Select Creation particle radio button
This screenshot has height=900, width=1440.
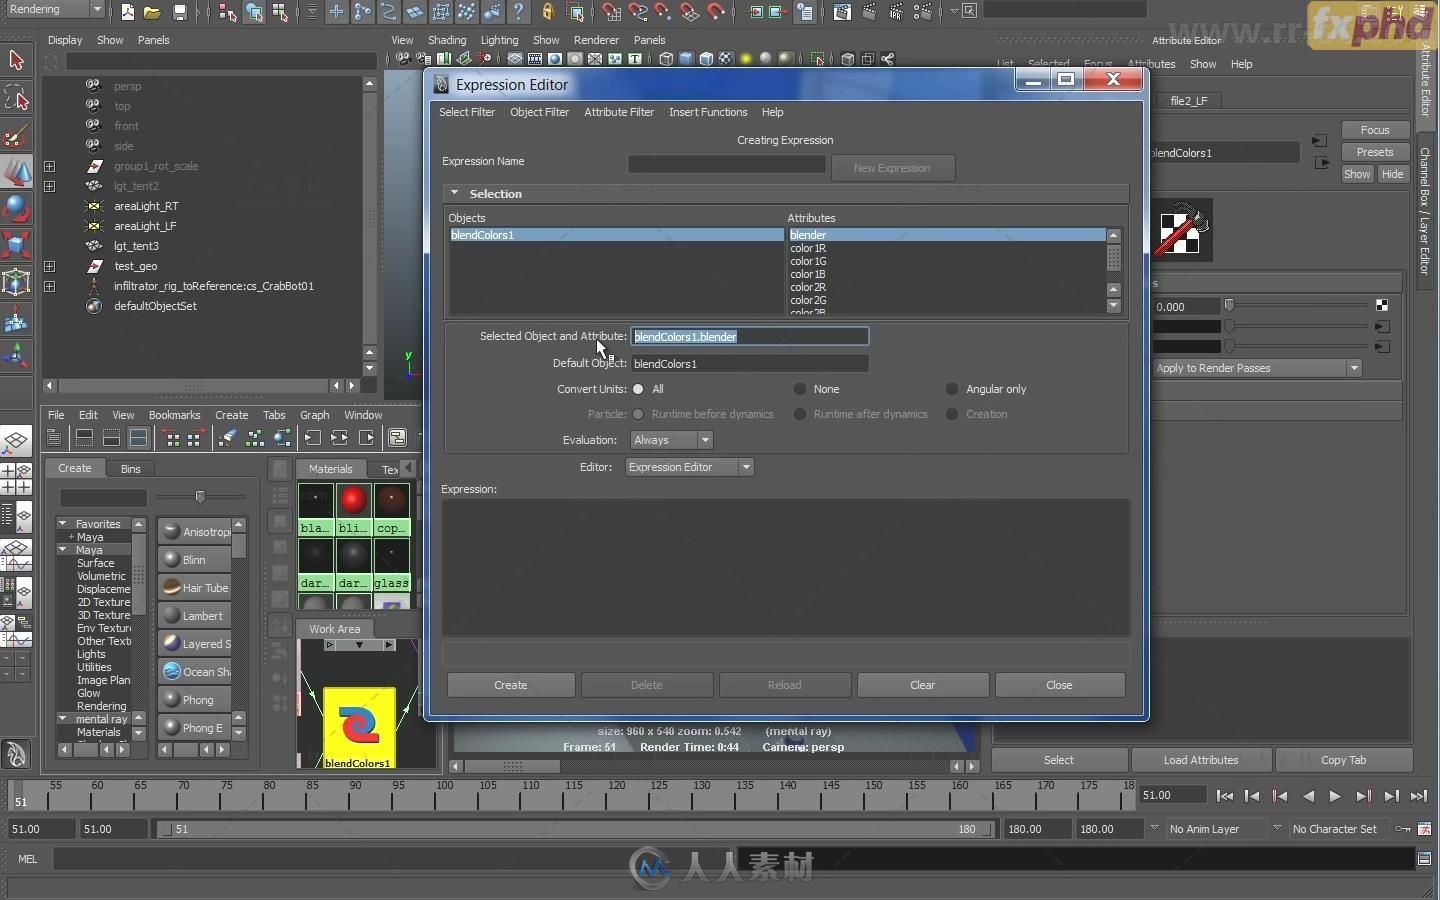coord(952,414)
